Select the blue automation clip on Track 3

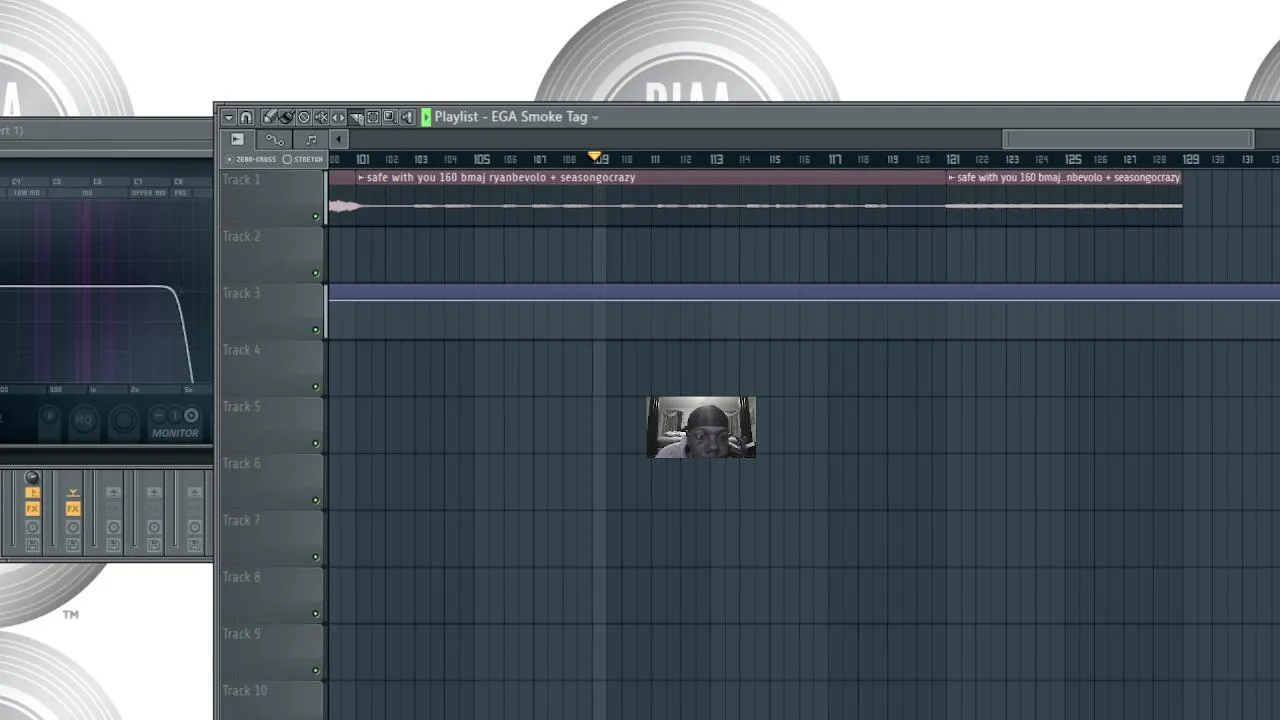click(x=804, y=292)
